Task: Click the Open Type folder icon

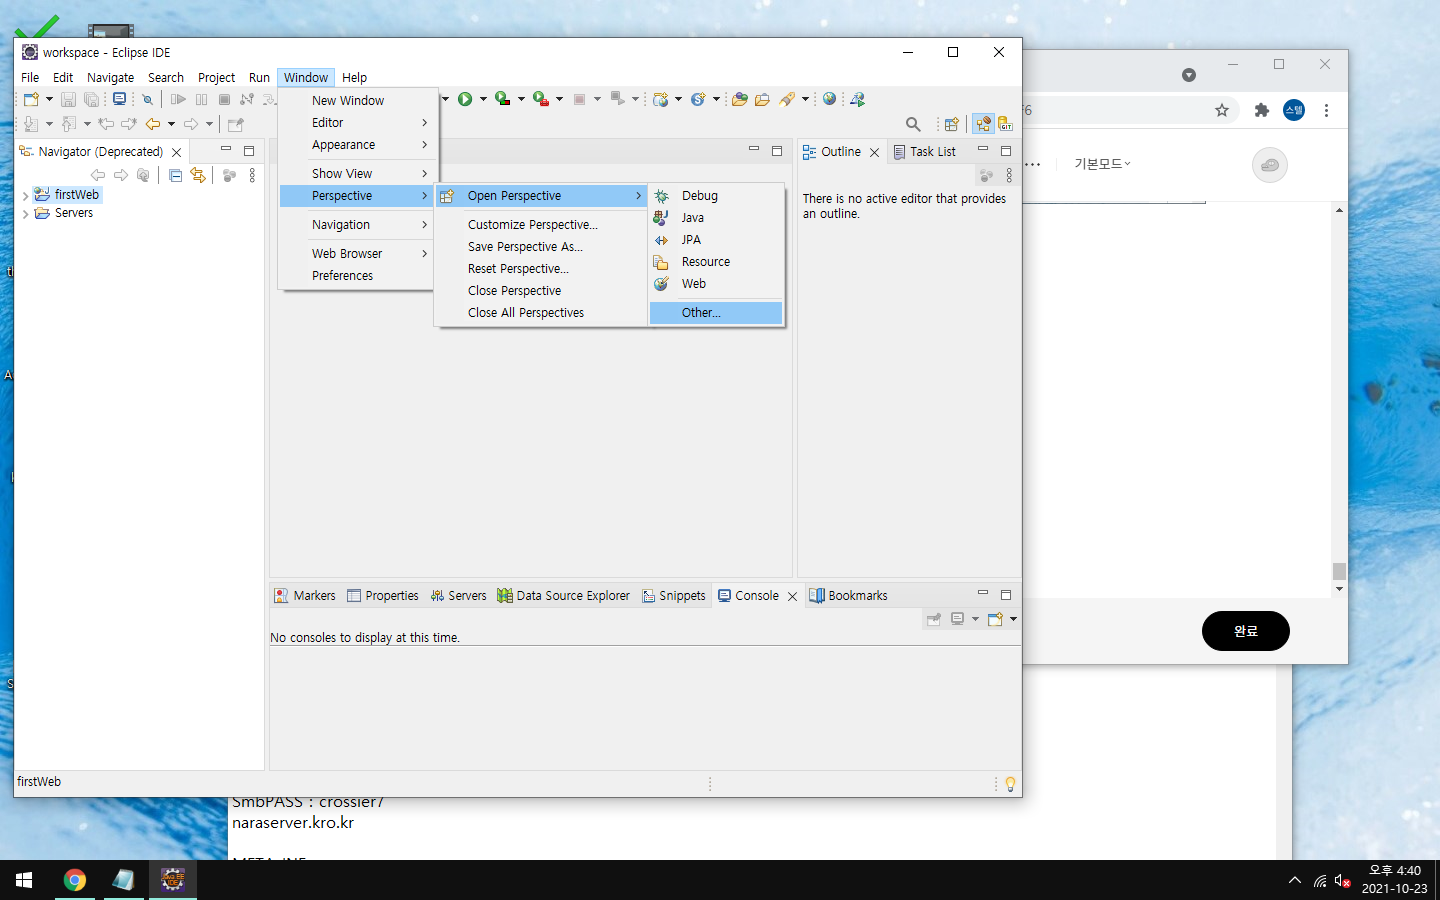Action: point(740,99)
